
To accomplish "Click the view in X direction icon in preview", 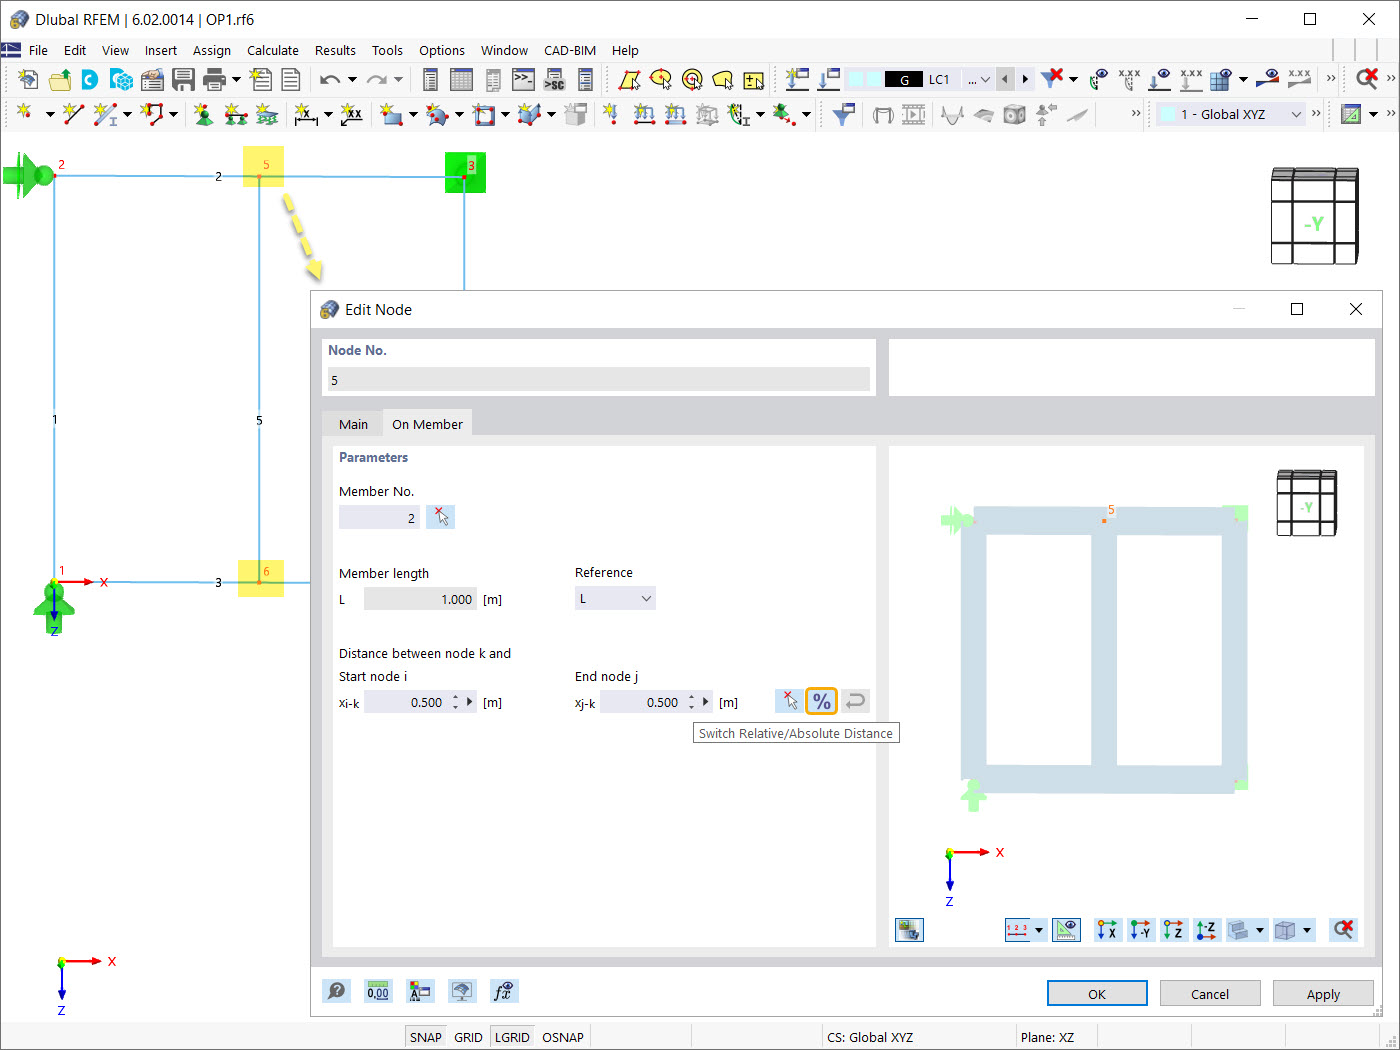I will (x=1107, y=930).
